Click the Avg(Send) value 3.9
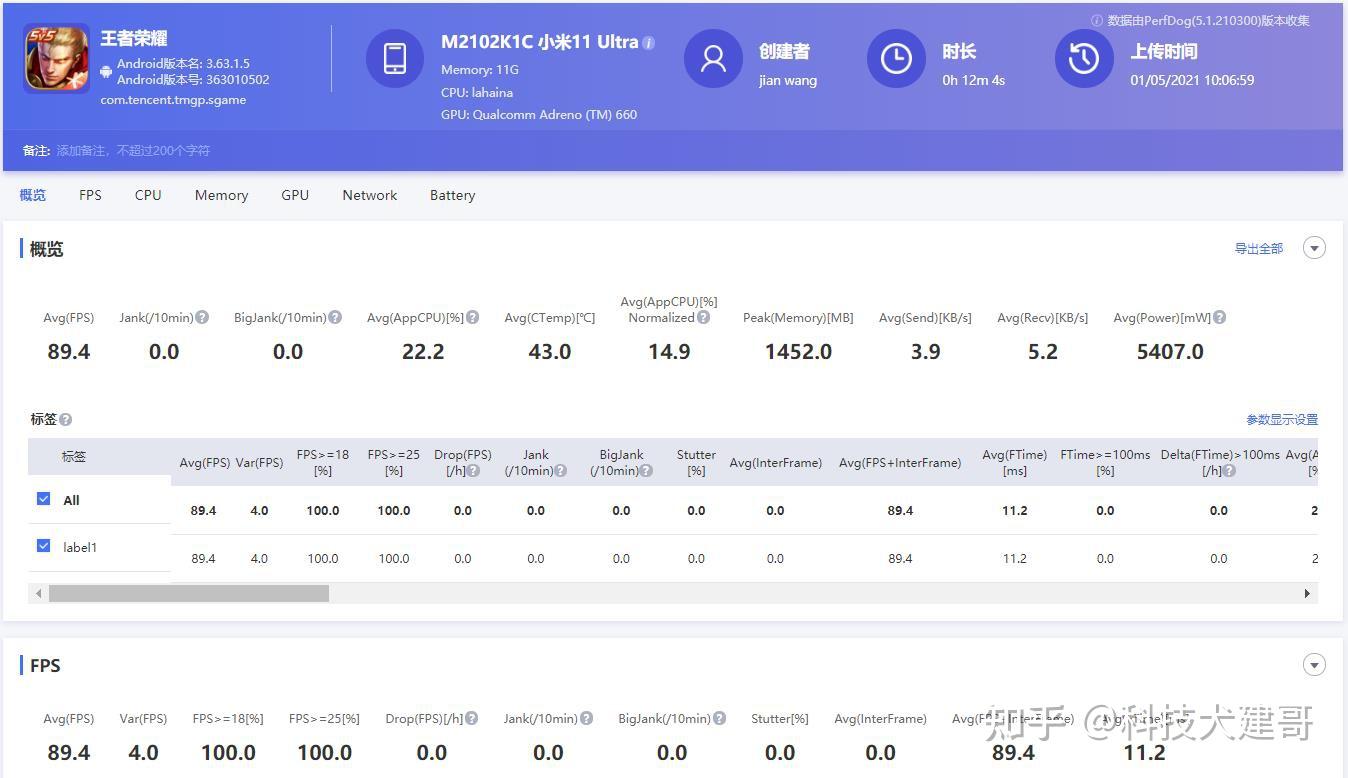The image size is (1348, 778). pos(925,351)
